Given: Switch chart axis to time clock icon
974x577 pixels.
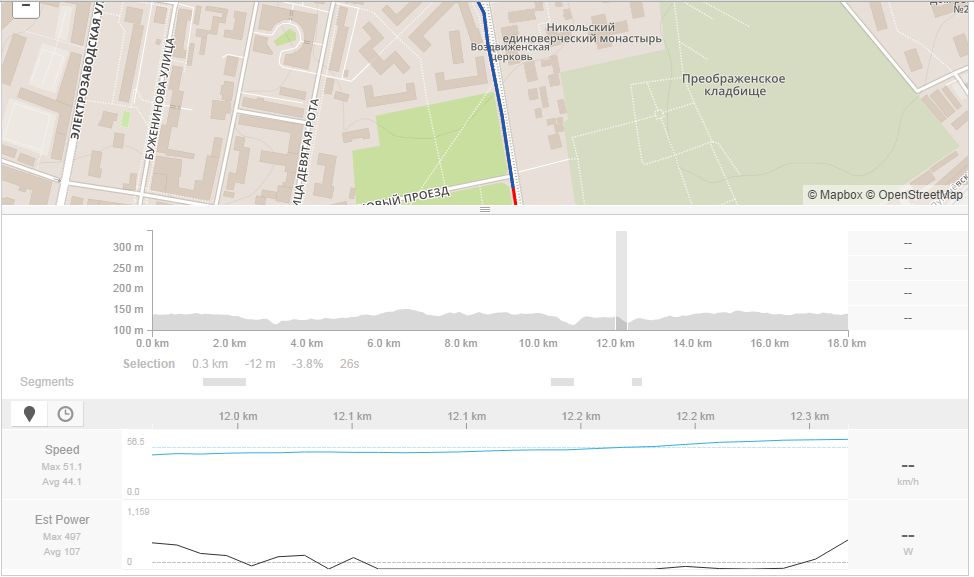Looking at the screenshot, I should click(65, 414).
